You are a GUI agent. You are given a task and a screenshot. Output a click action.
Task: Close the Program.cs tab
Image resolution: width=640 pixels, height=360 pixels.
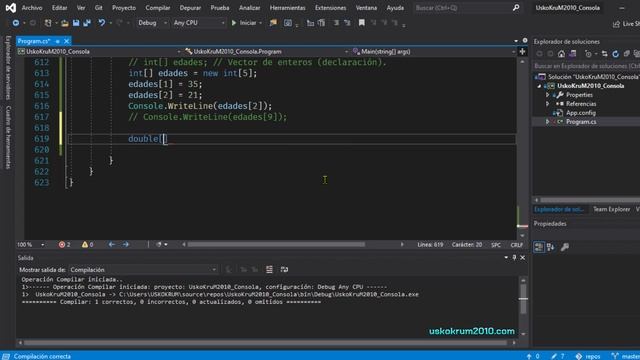pos(67,41)
